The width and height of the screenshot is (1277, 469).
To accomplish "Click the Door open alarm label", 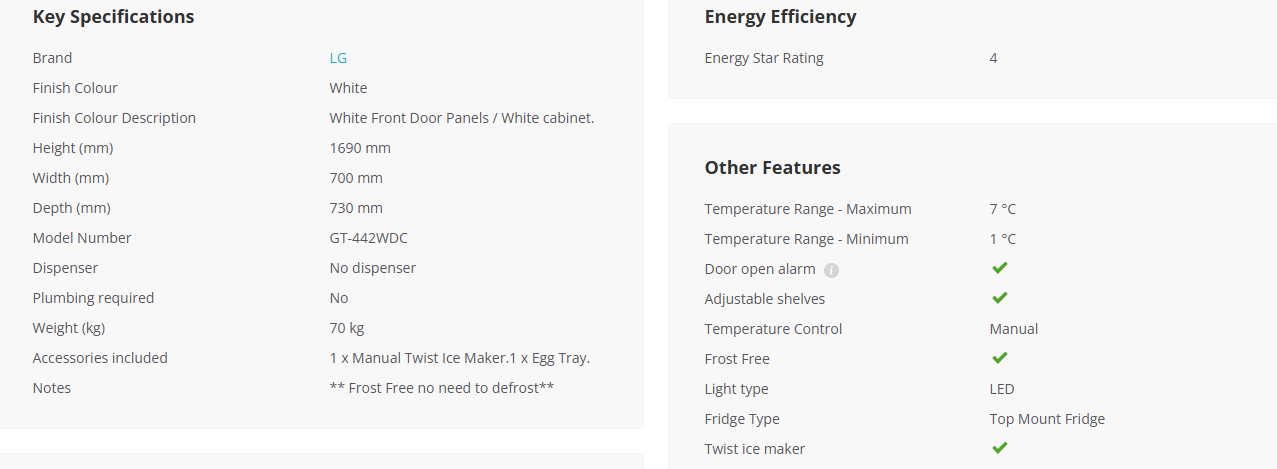I will tap(760, 269).
